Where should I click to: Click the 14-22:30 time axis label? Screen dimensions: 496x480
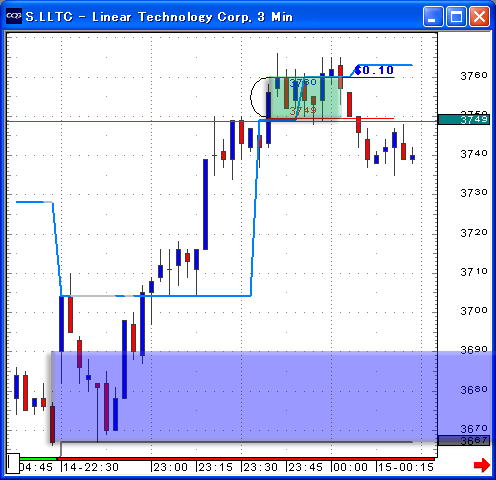[x=91, y=467]
